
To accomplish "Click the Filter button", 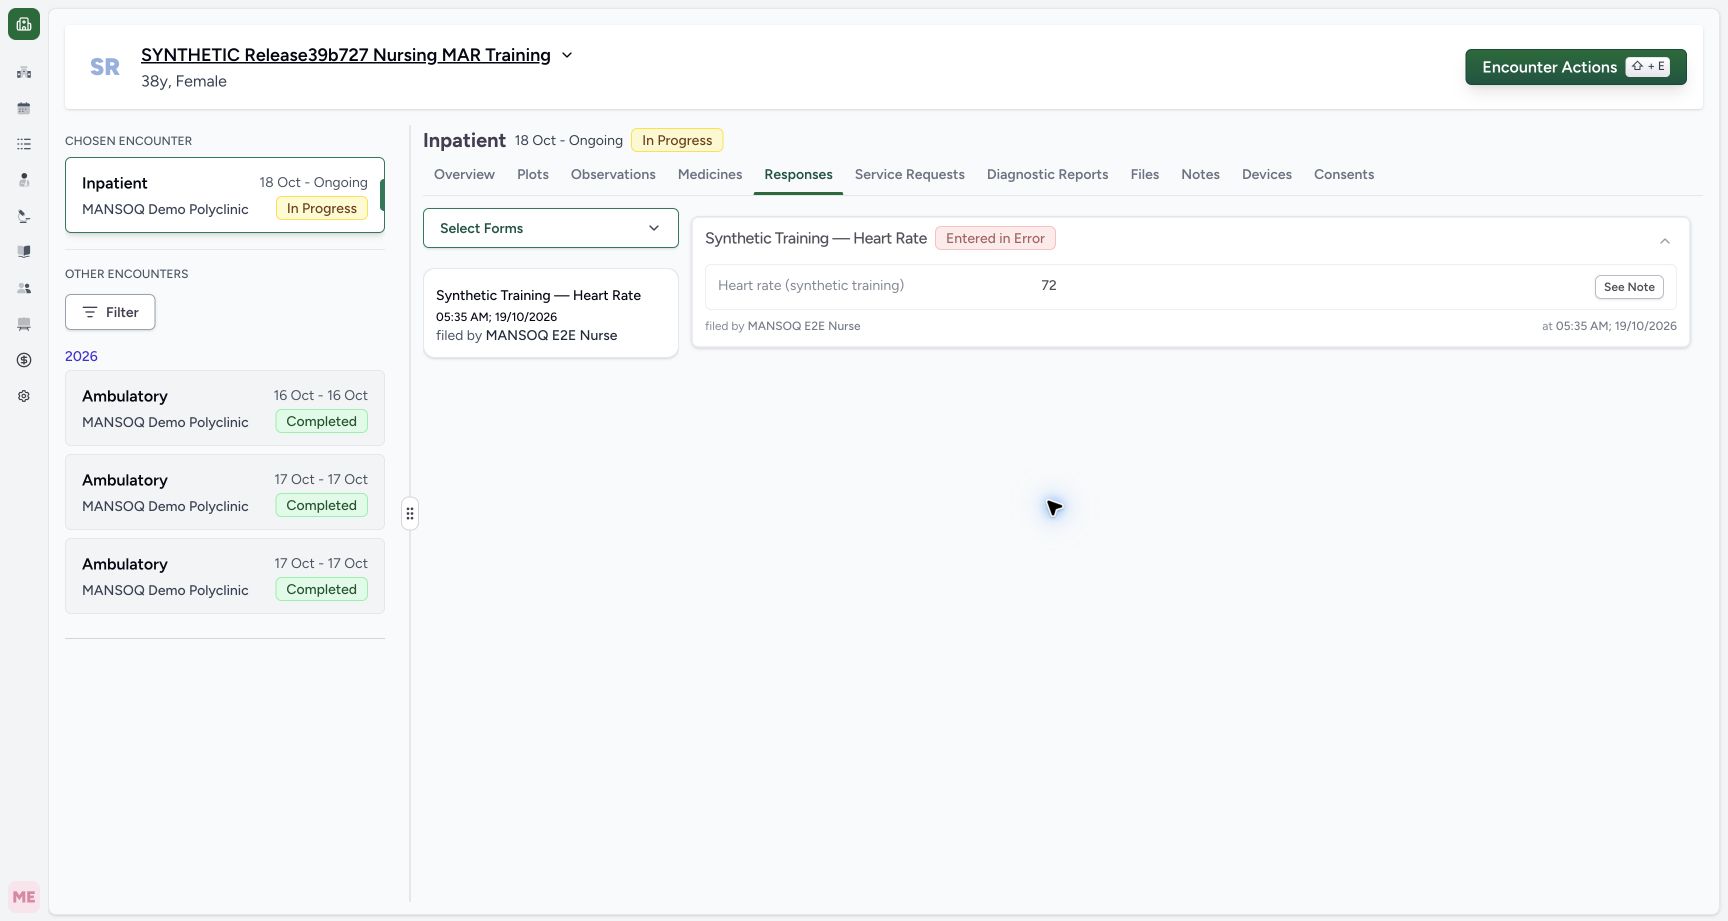I will [x=110, y=312].
